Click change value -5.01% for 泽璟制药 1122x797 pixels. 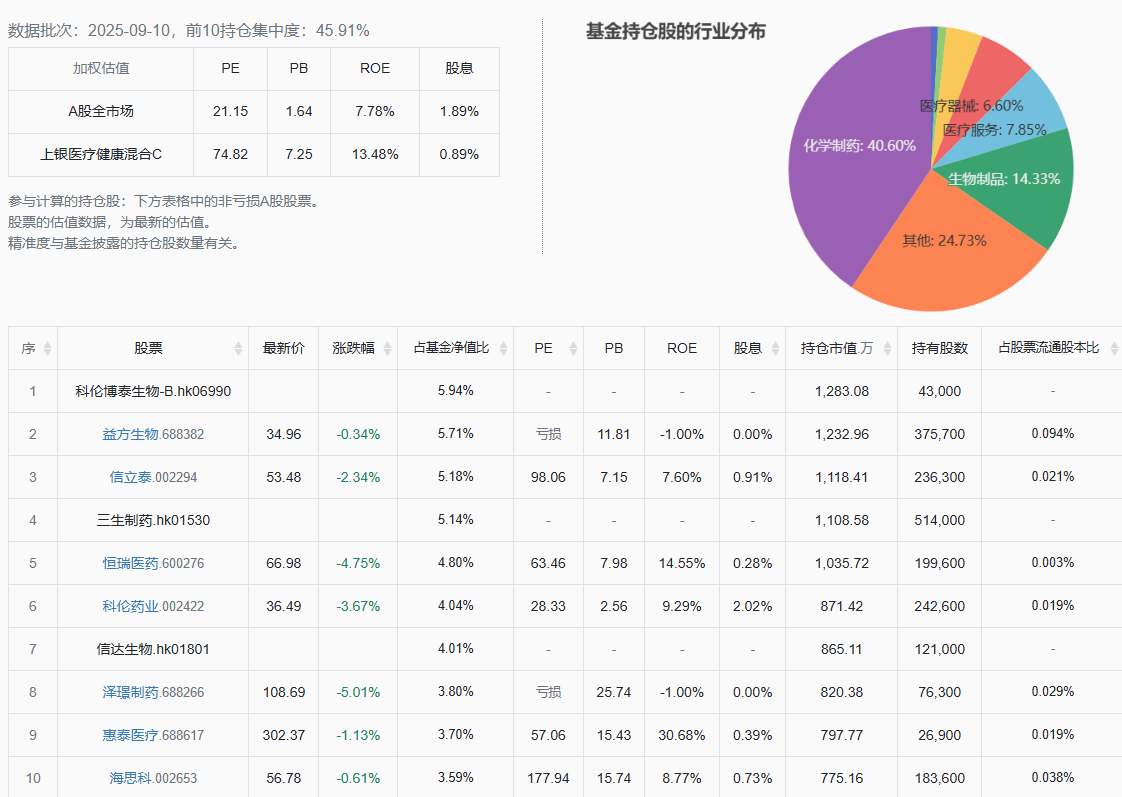(358, 692)
